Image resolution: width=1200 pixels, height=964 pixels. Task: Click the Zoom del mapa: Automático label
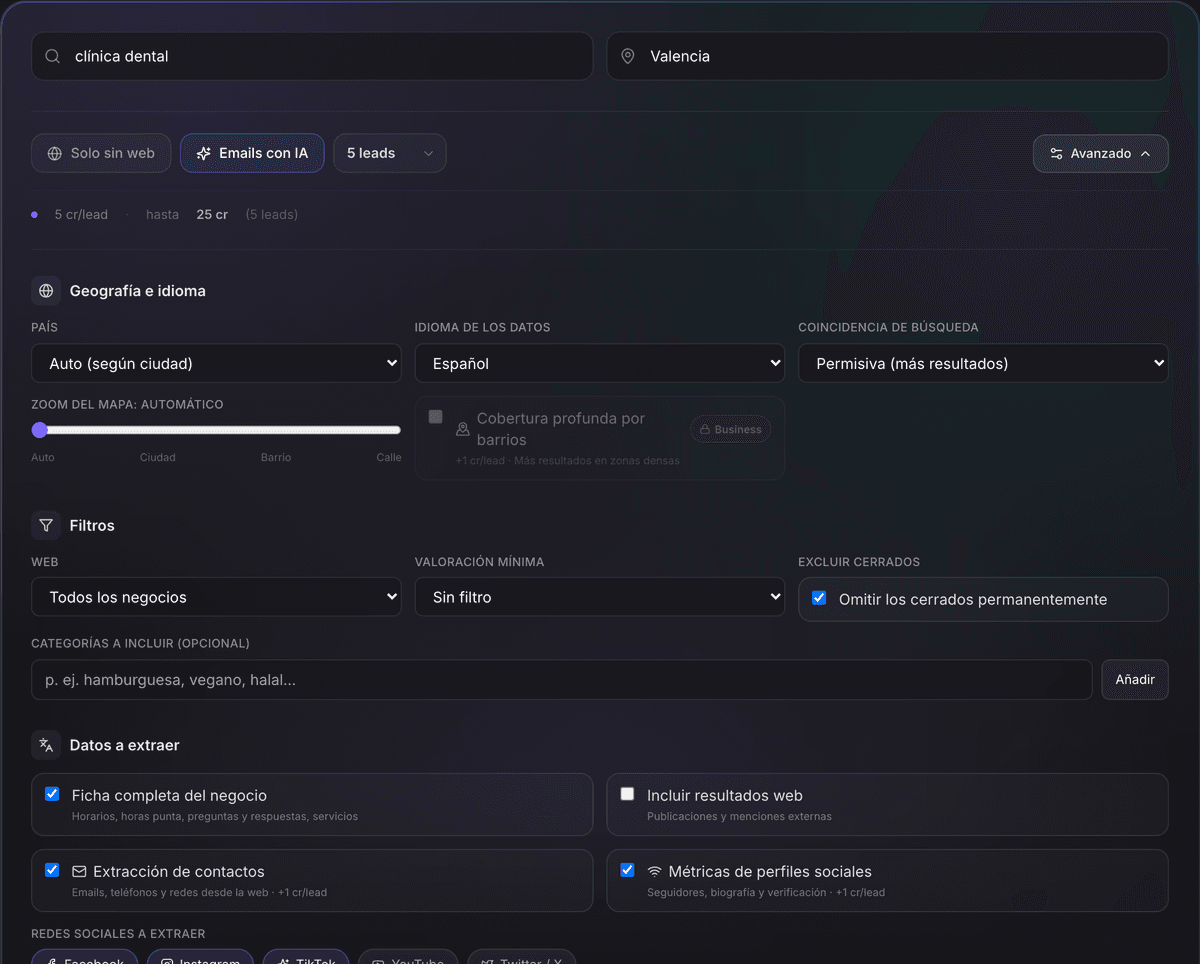coord(127,405)
